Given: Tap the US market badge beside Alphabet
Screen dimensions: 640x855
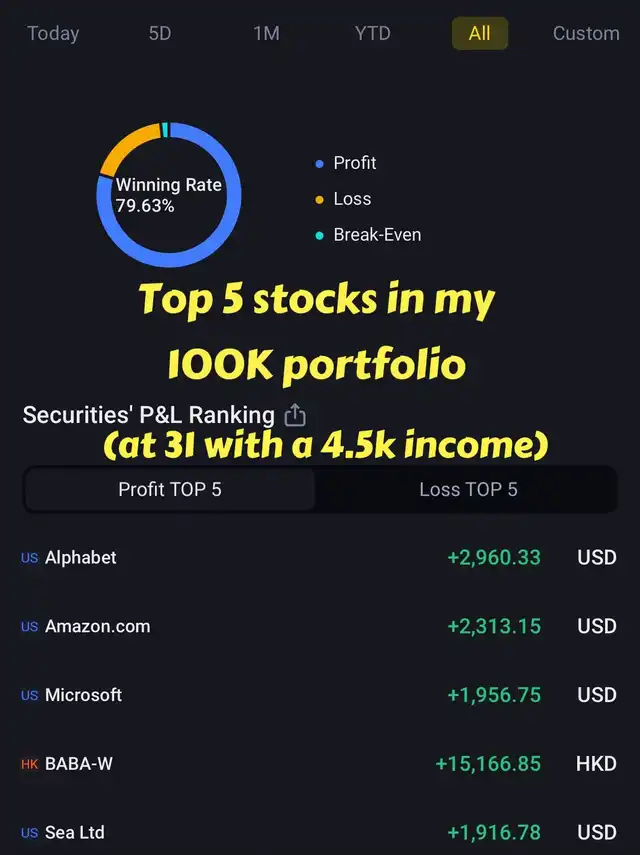Looking at the screenshot, I should pyautogui.click(x=29, y=558).
